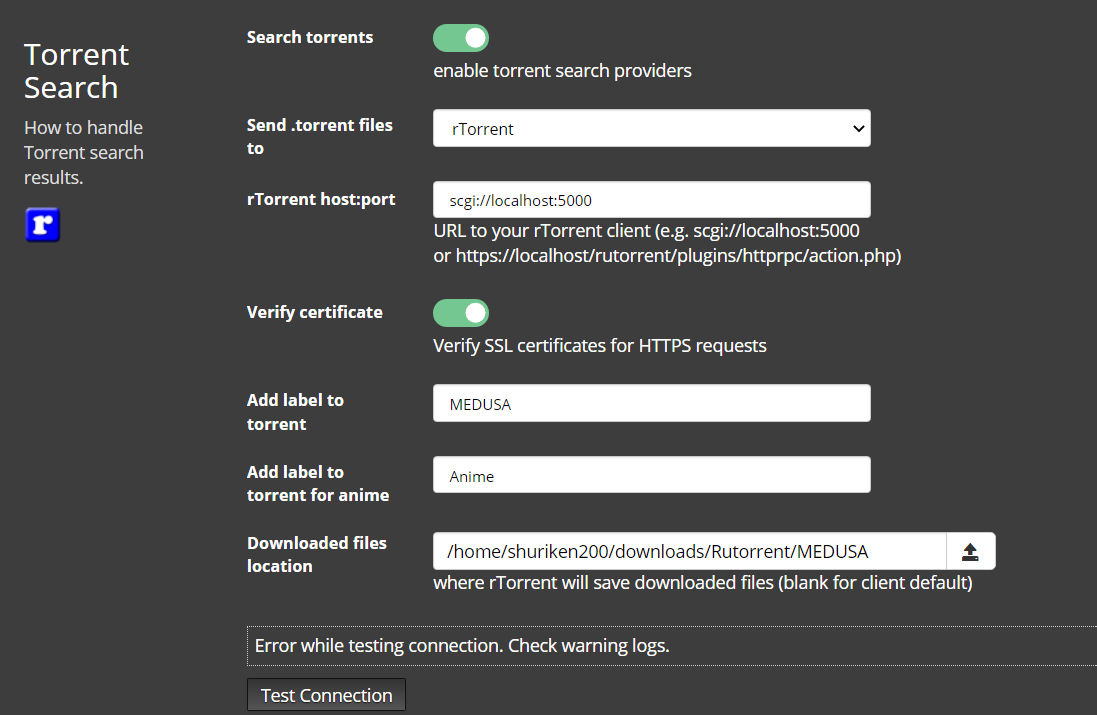Enable torrent search providers switch
This screenshot has height=715, width=1097.
click(x=461, y=37)
